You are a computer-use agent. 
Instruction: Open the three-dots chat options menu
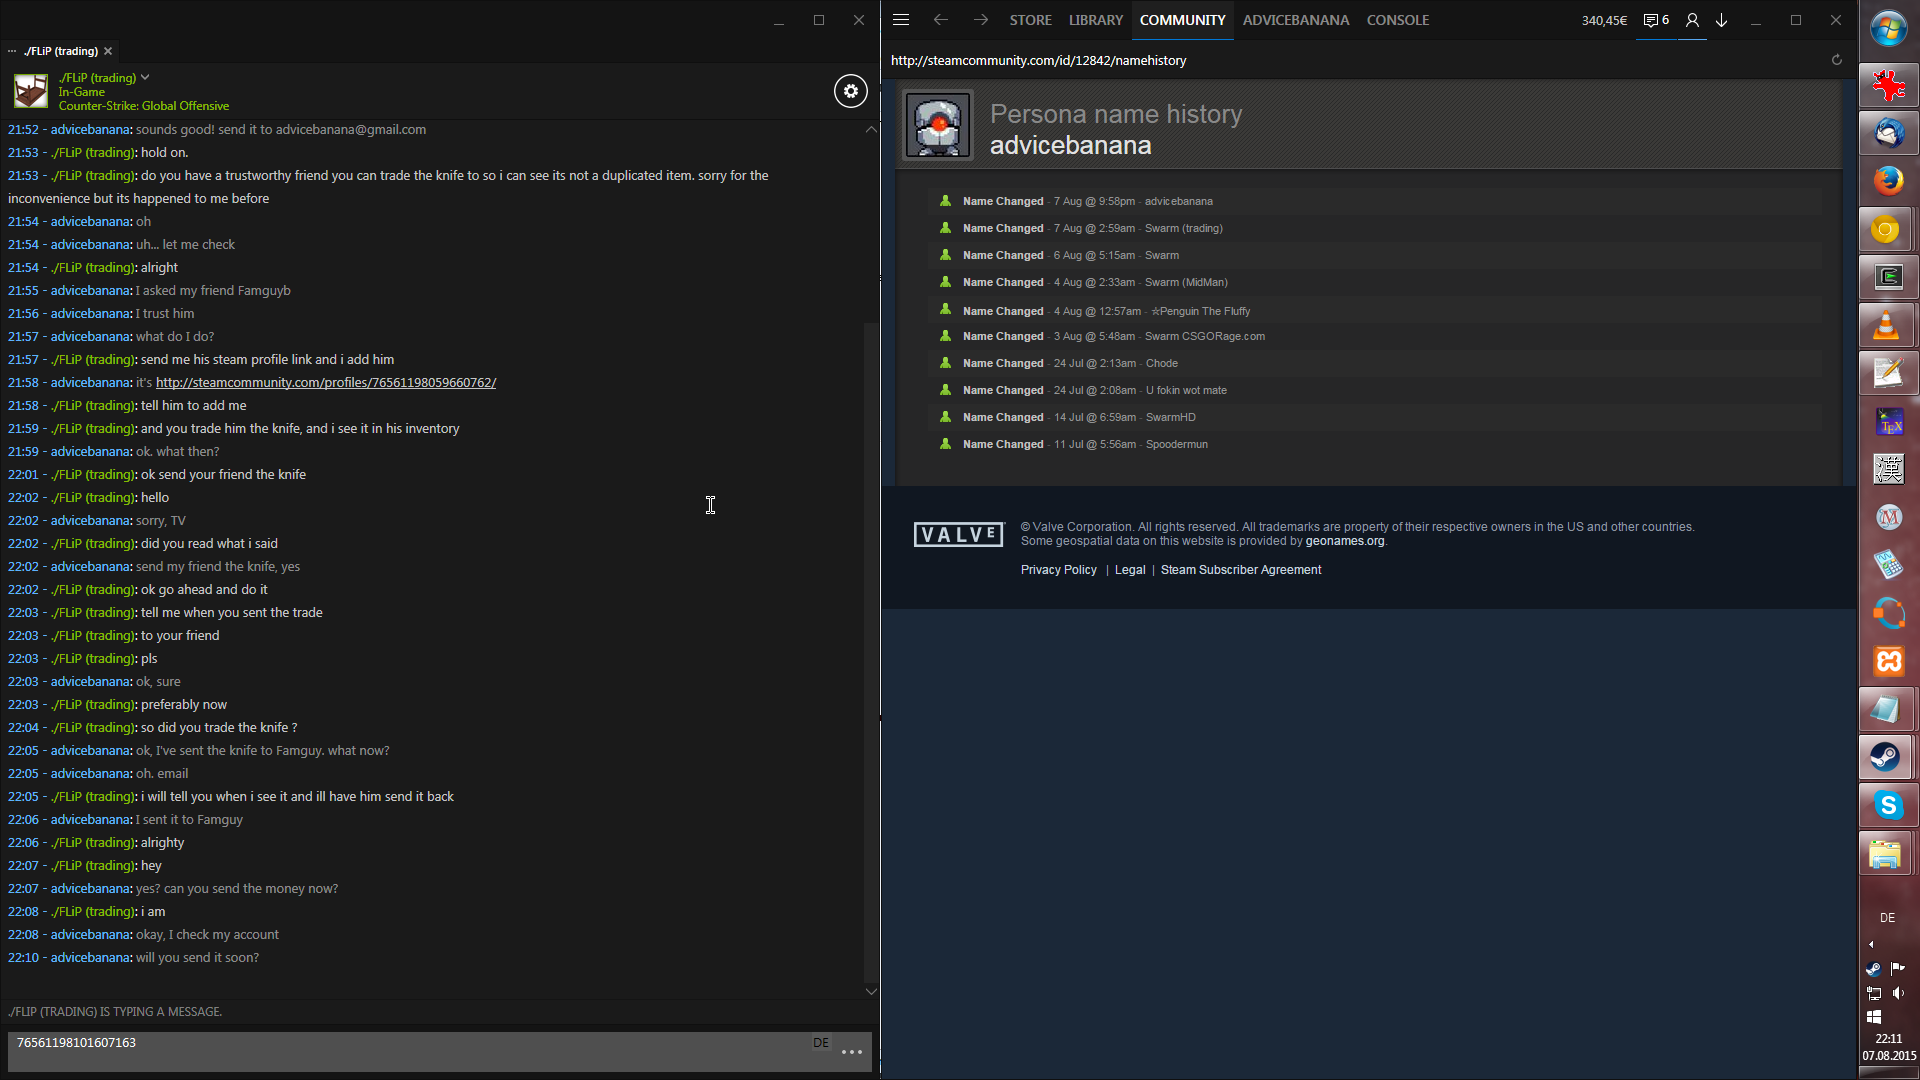[852, 1051]
